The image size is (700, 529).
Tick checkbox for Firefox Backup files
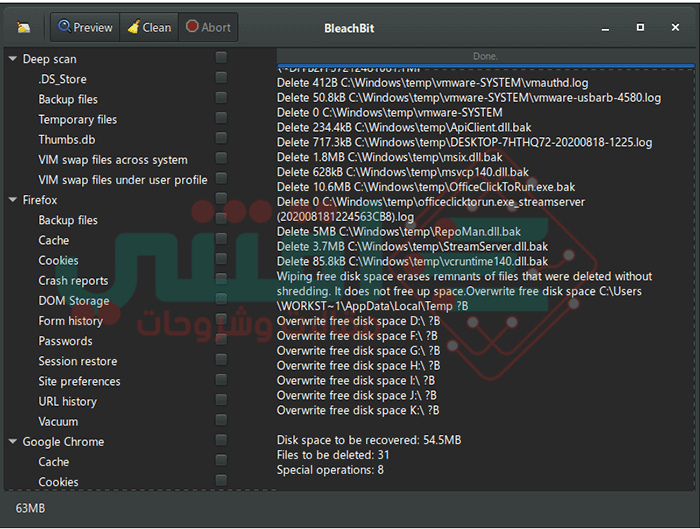221,218
